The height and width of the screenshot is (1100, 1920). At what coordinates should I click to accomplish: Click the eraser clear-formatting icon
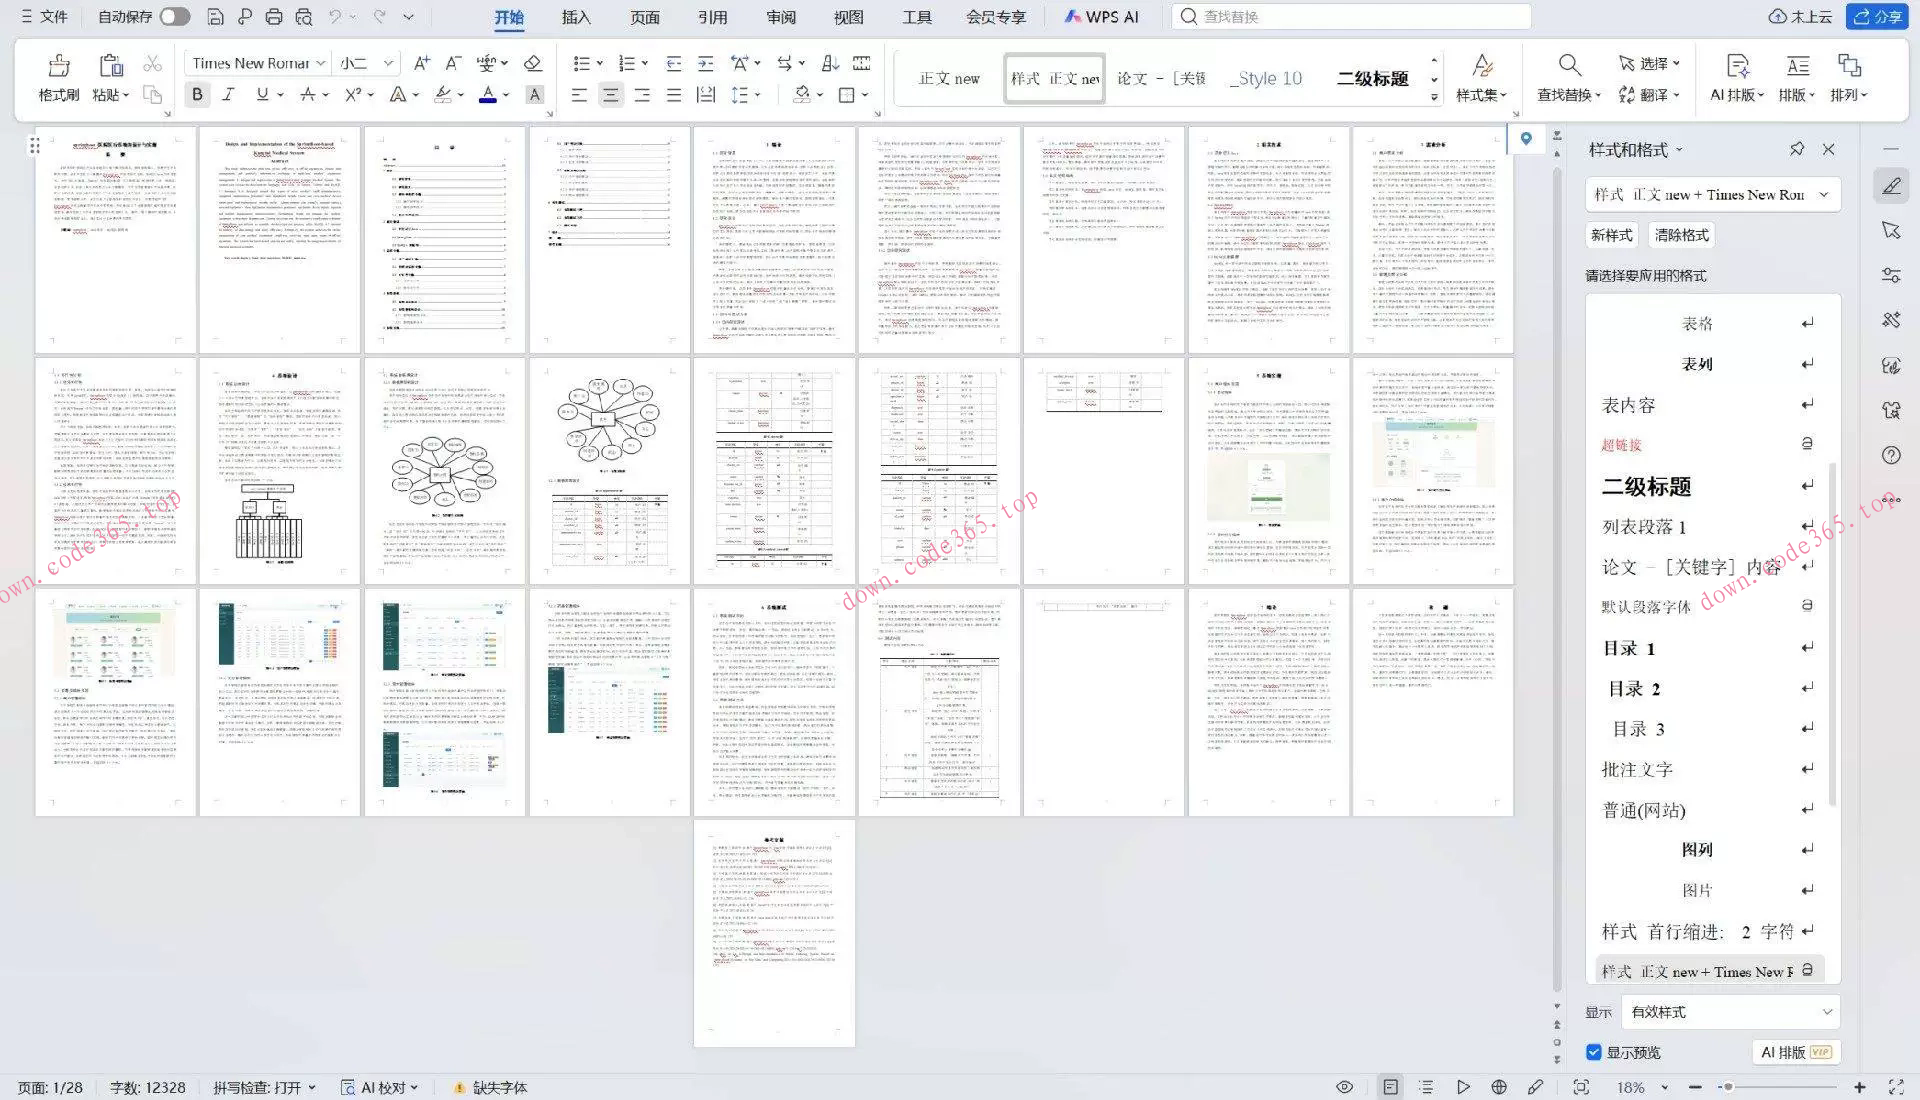(532, 63)
